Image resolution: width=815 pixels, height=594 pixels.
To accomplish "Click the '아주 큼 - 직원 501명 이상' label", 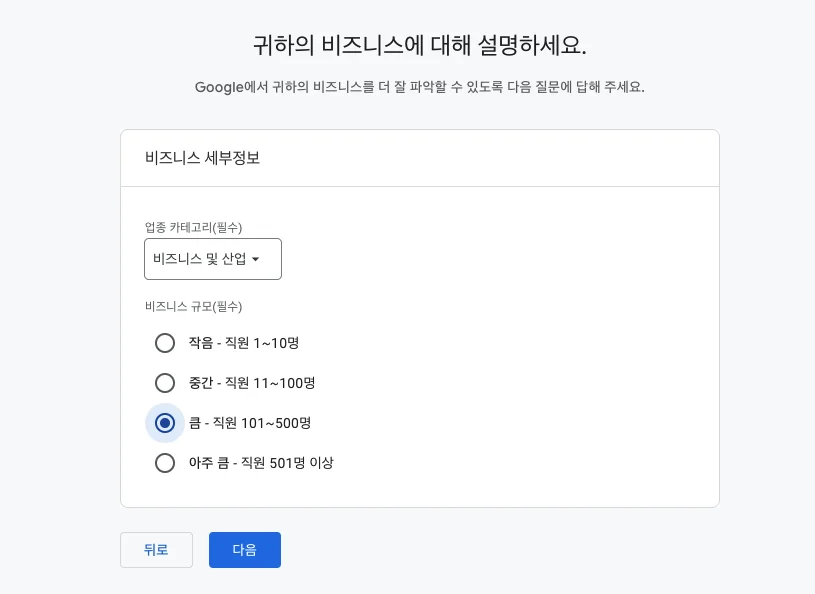I will [x=261, y=463].
